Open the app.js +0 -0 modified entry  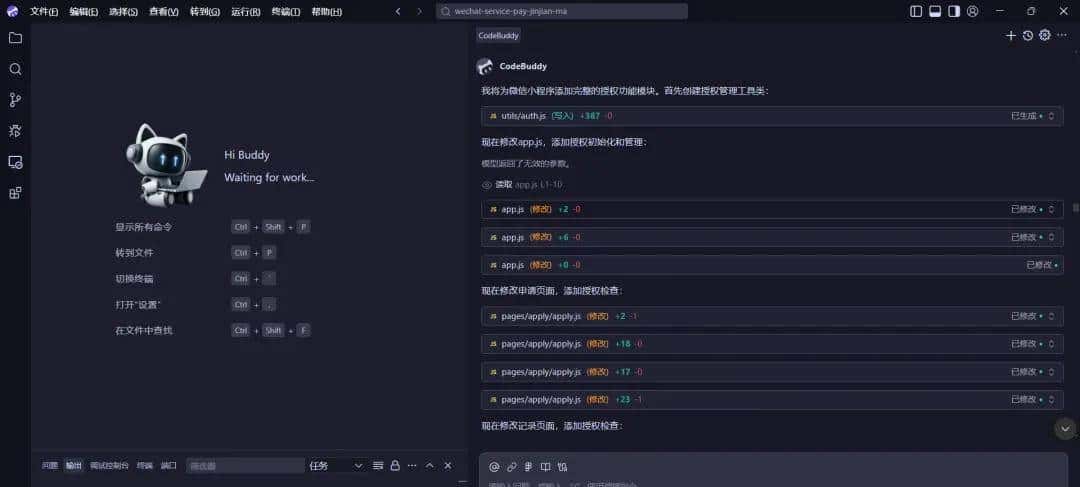coord(772,265)
